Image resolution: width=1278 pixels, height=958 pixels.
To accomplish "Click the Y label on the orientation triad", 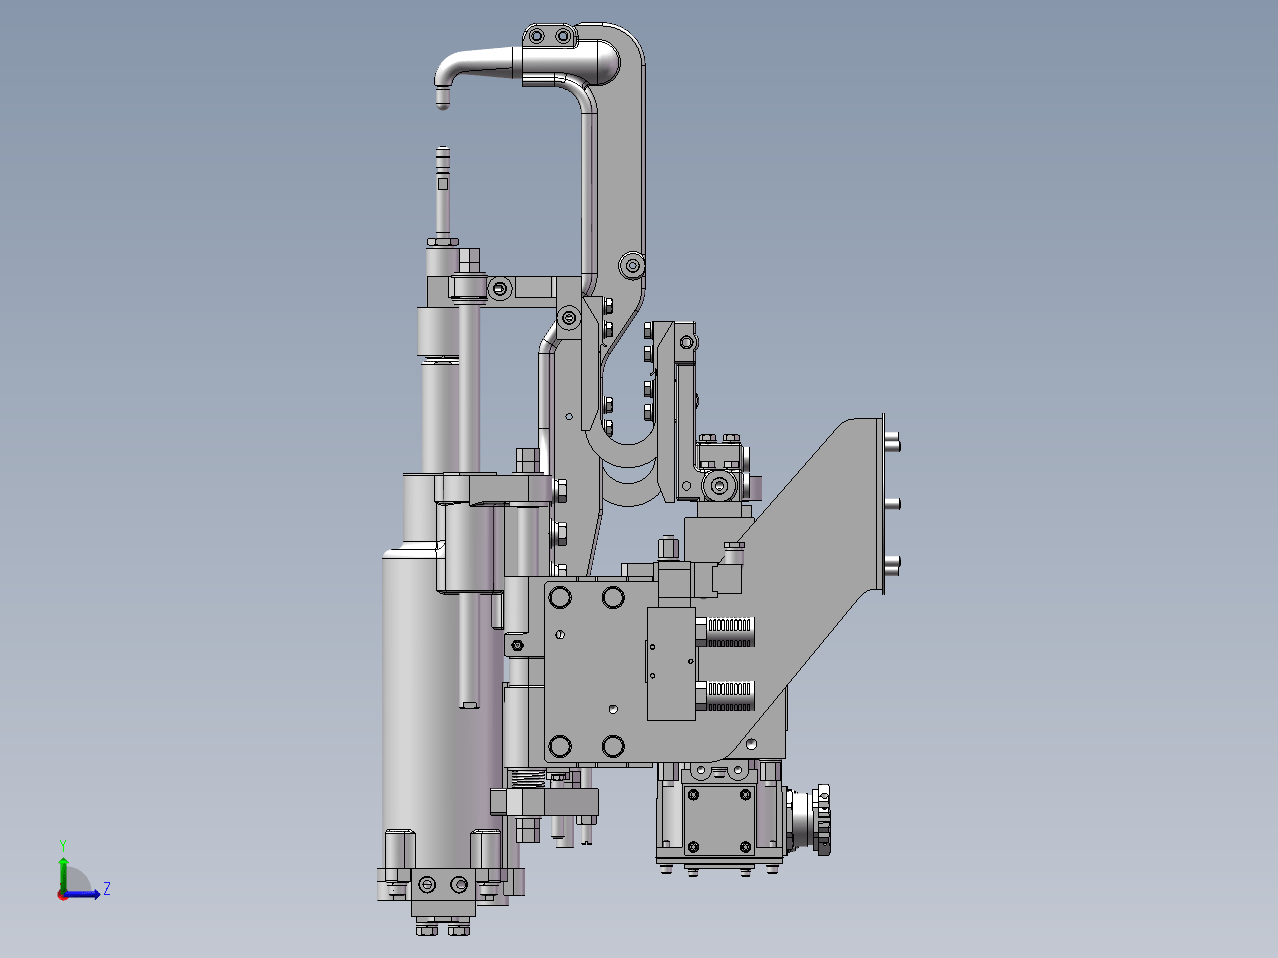I will pos(63,845).
